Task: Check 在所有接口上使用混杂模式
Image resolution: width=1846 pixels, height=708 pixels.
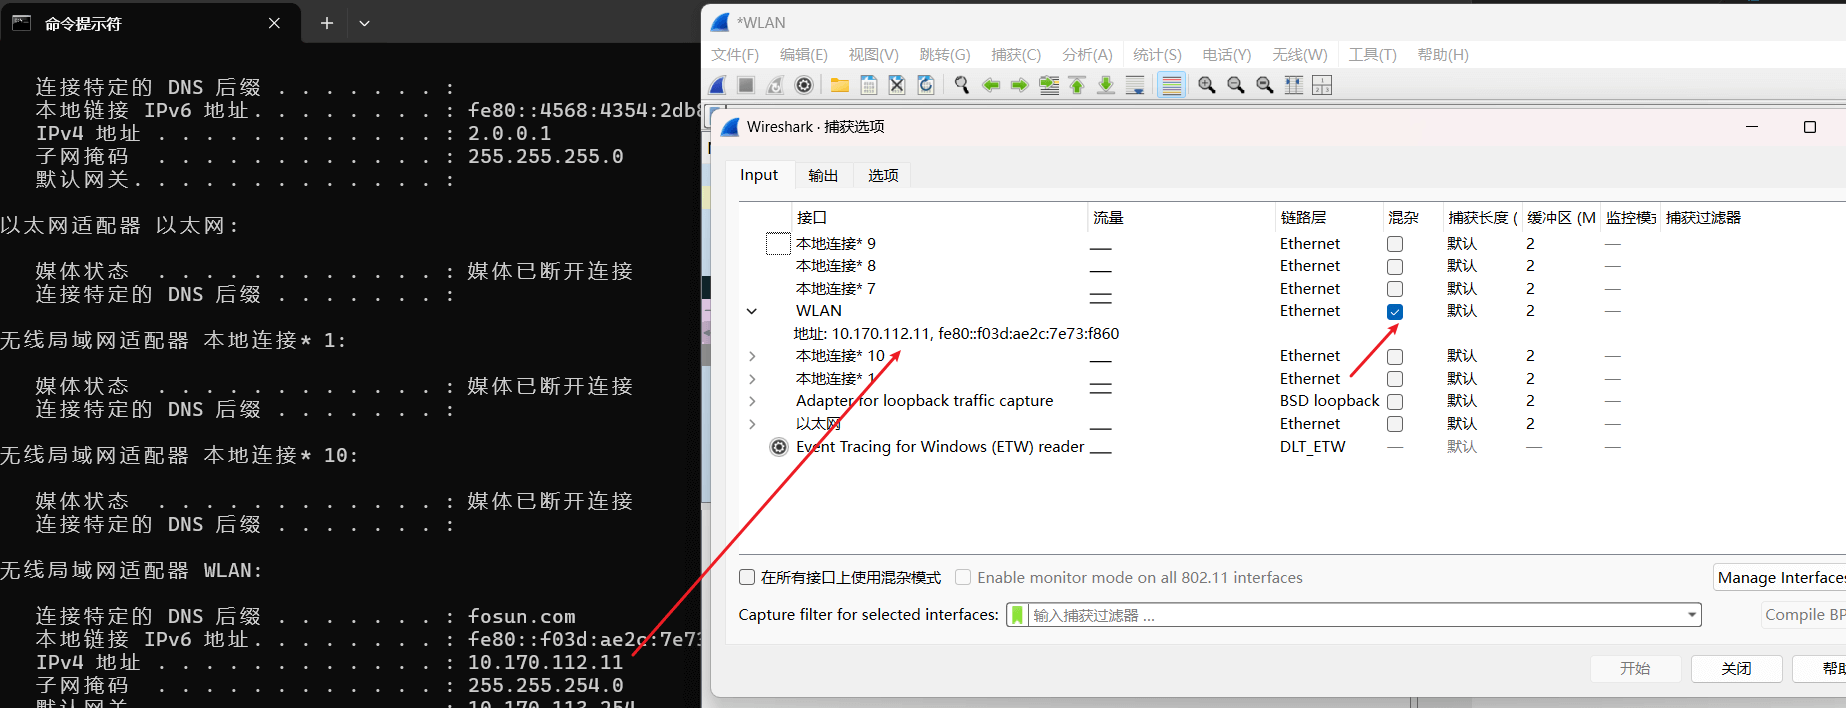Action: (747, 577)
